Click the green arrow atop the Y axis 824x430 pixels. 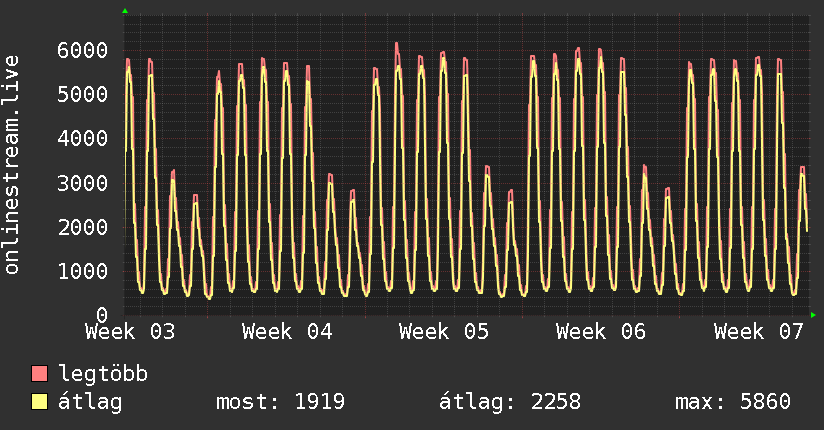coord(125,11)
